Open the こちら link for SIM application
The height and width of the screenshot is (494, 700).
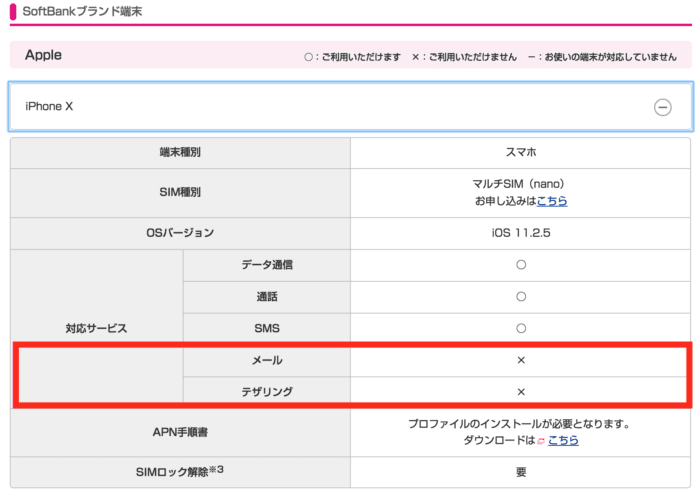click(x=552, y=201)
